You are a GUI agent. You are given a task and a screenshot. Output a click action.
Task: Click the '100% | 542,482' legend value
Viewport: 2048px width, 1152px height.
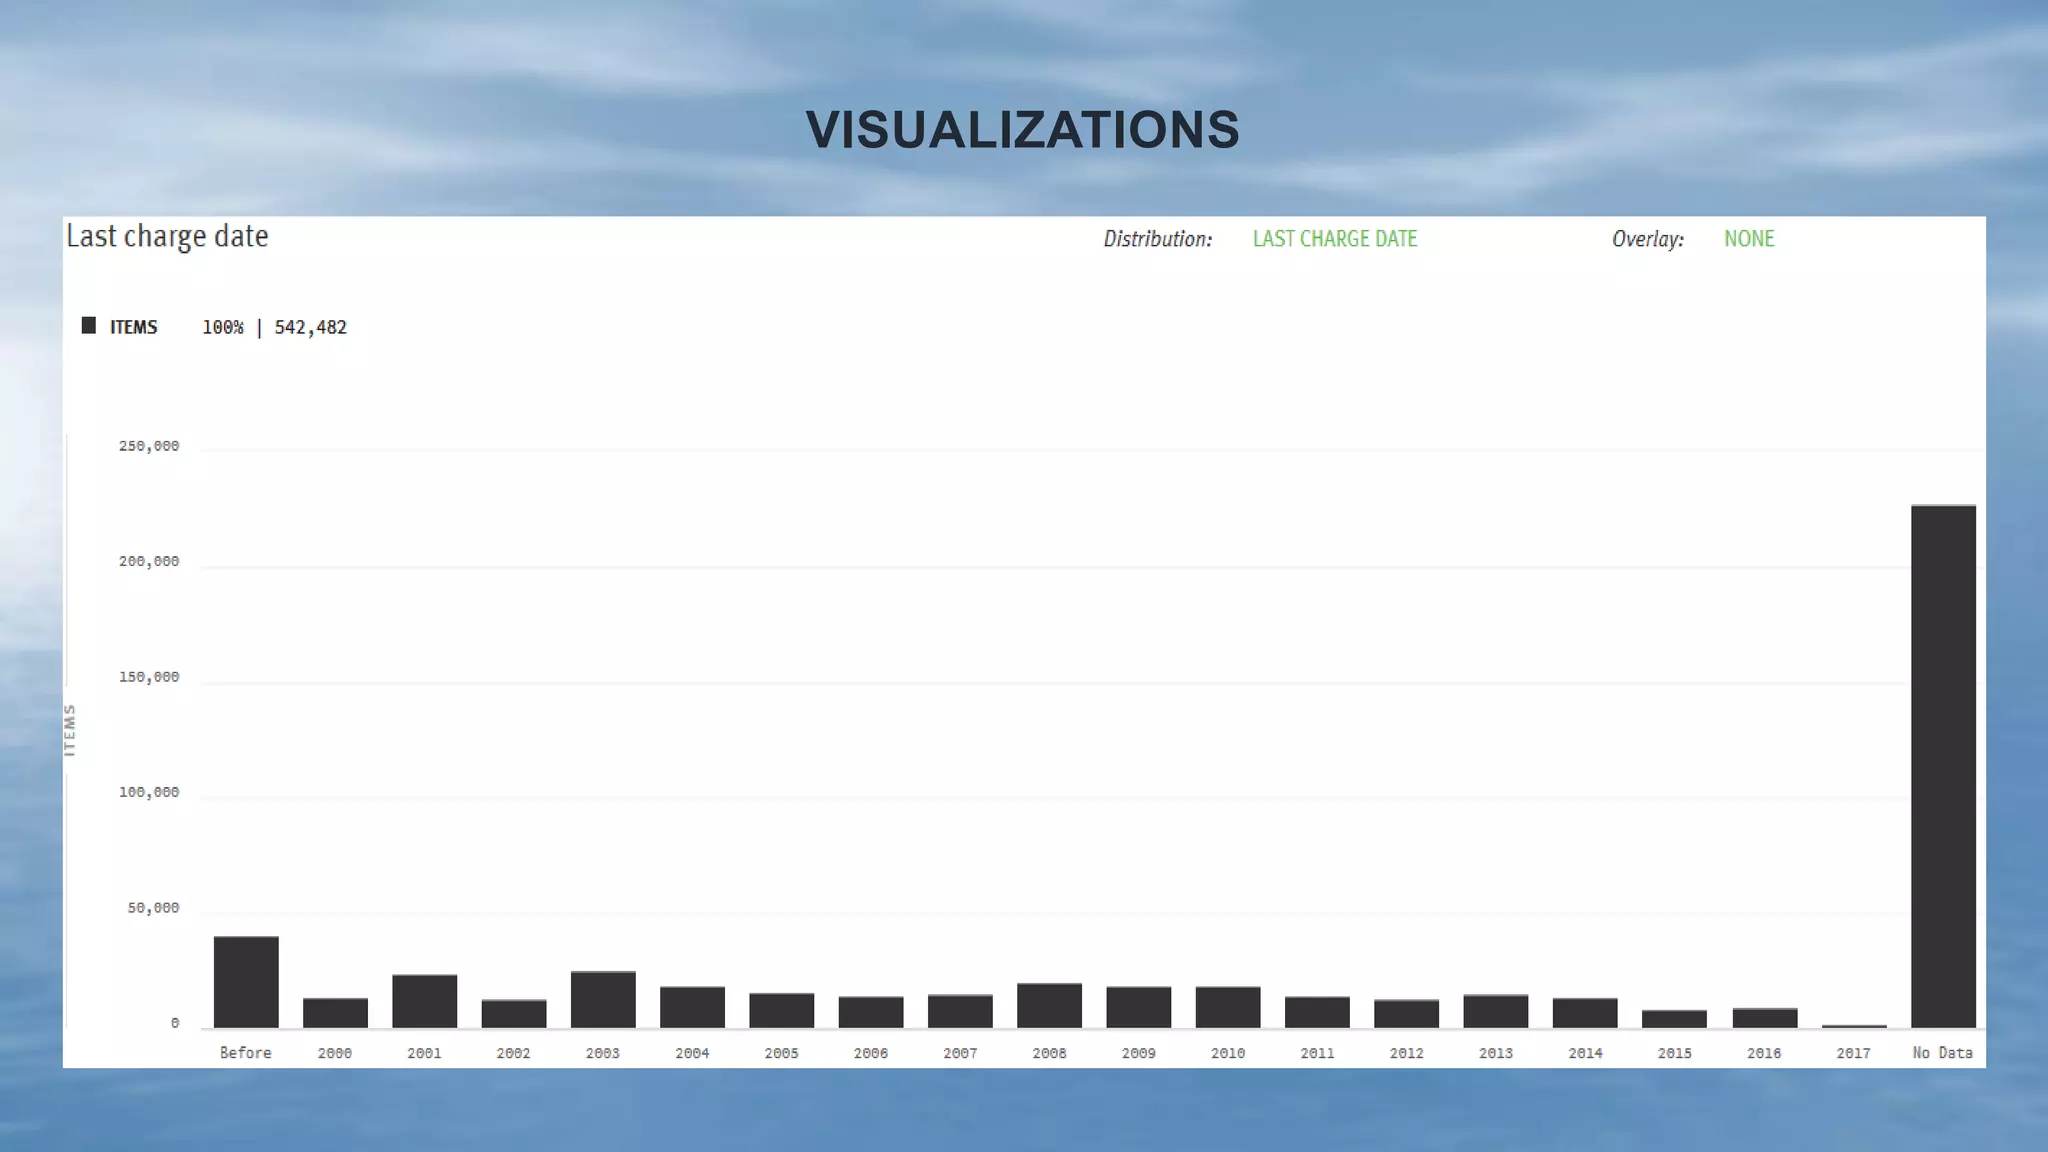click(x=274, y=327)
